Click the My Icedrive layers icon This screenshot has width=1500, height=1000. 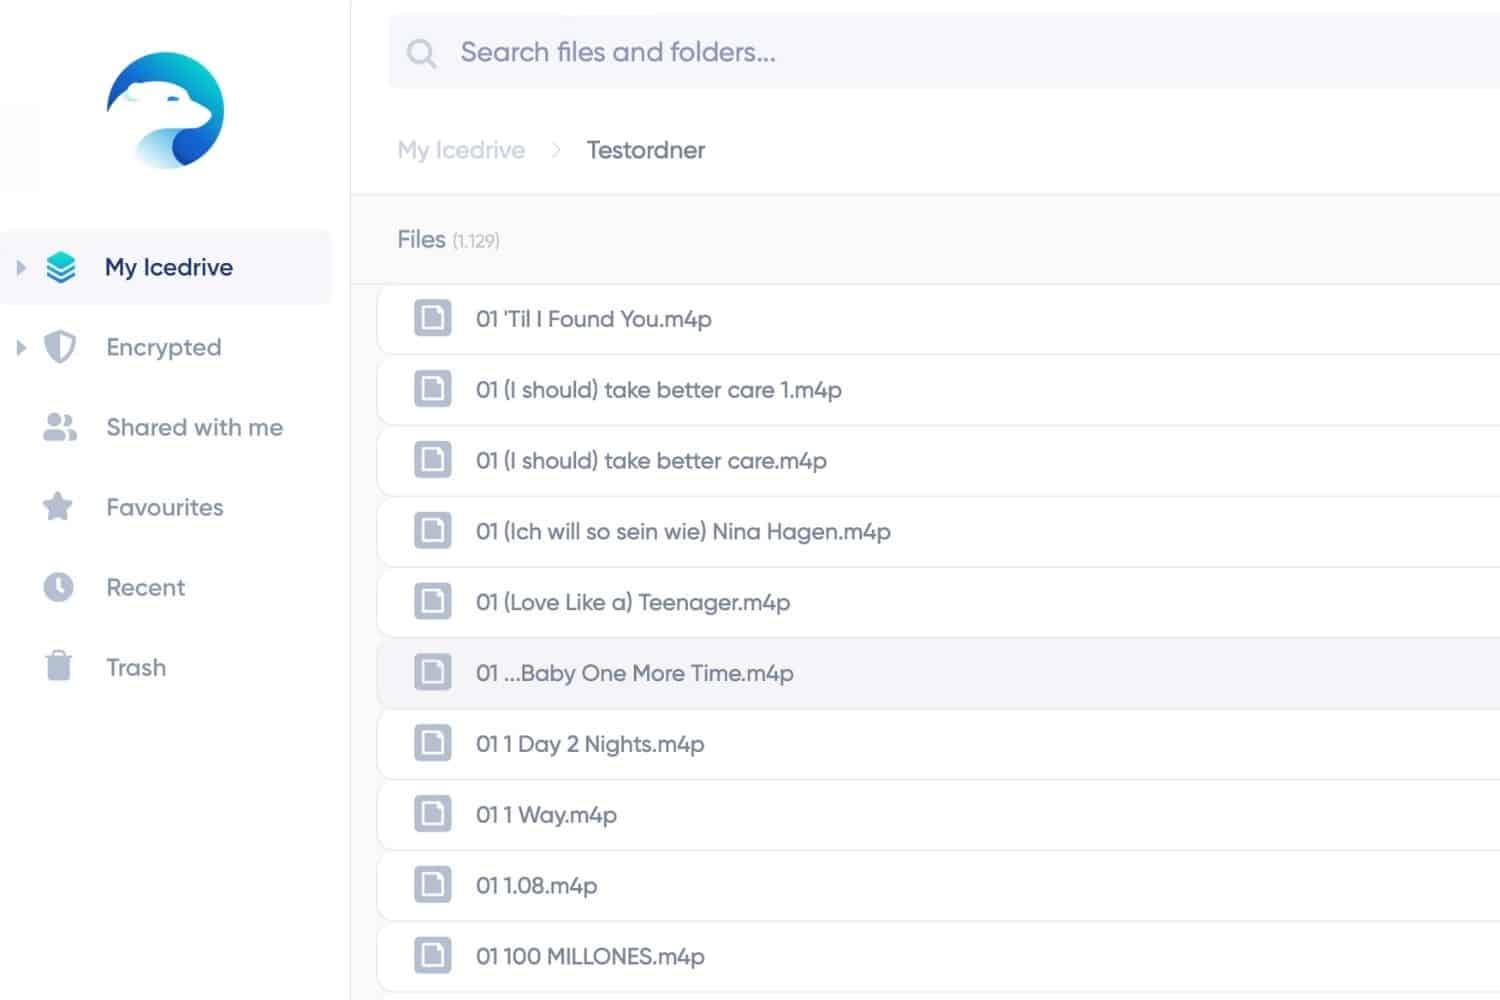(x=61, y=267)
